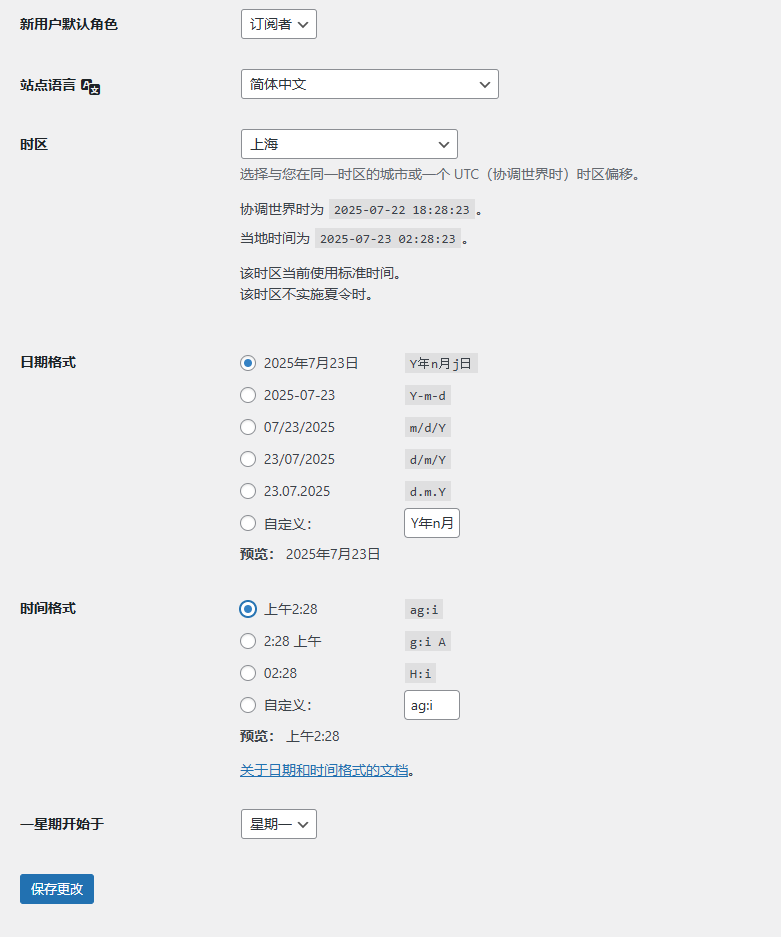Pick the 23/07/2025 date format
Screen dimensions: 781x937
(x=248, y=459)
